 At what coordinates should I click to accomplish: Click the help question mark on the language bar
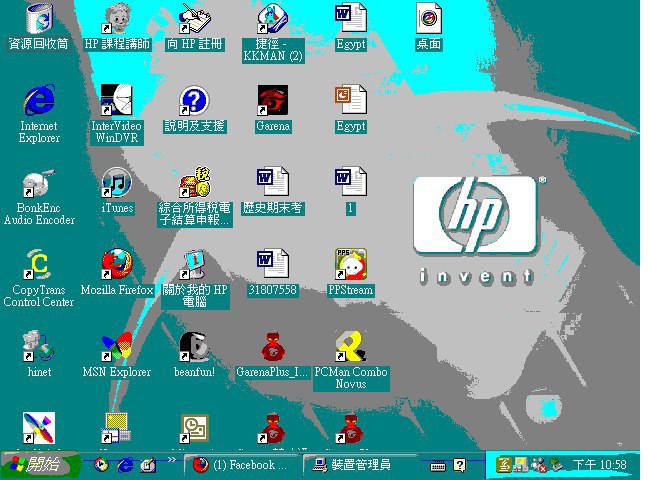[459, 465]
